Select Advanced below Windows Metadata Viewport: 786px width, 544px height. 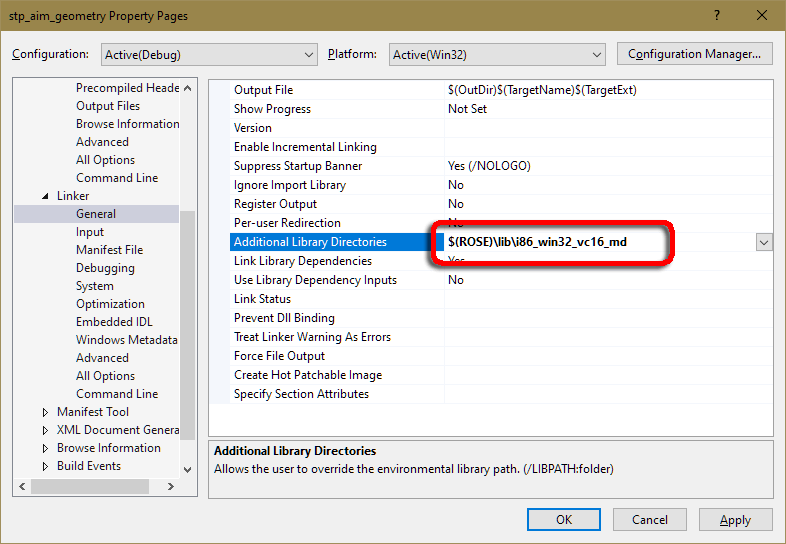[x=102, y=358]
